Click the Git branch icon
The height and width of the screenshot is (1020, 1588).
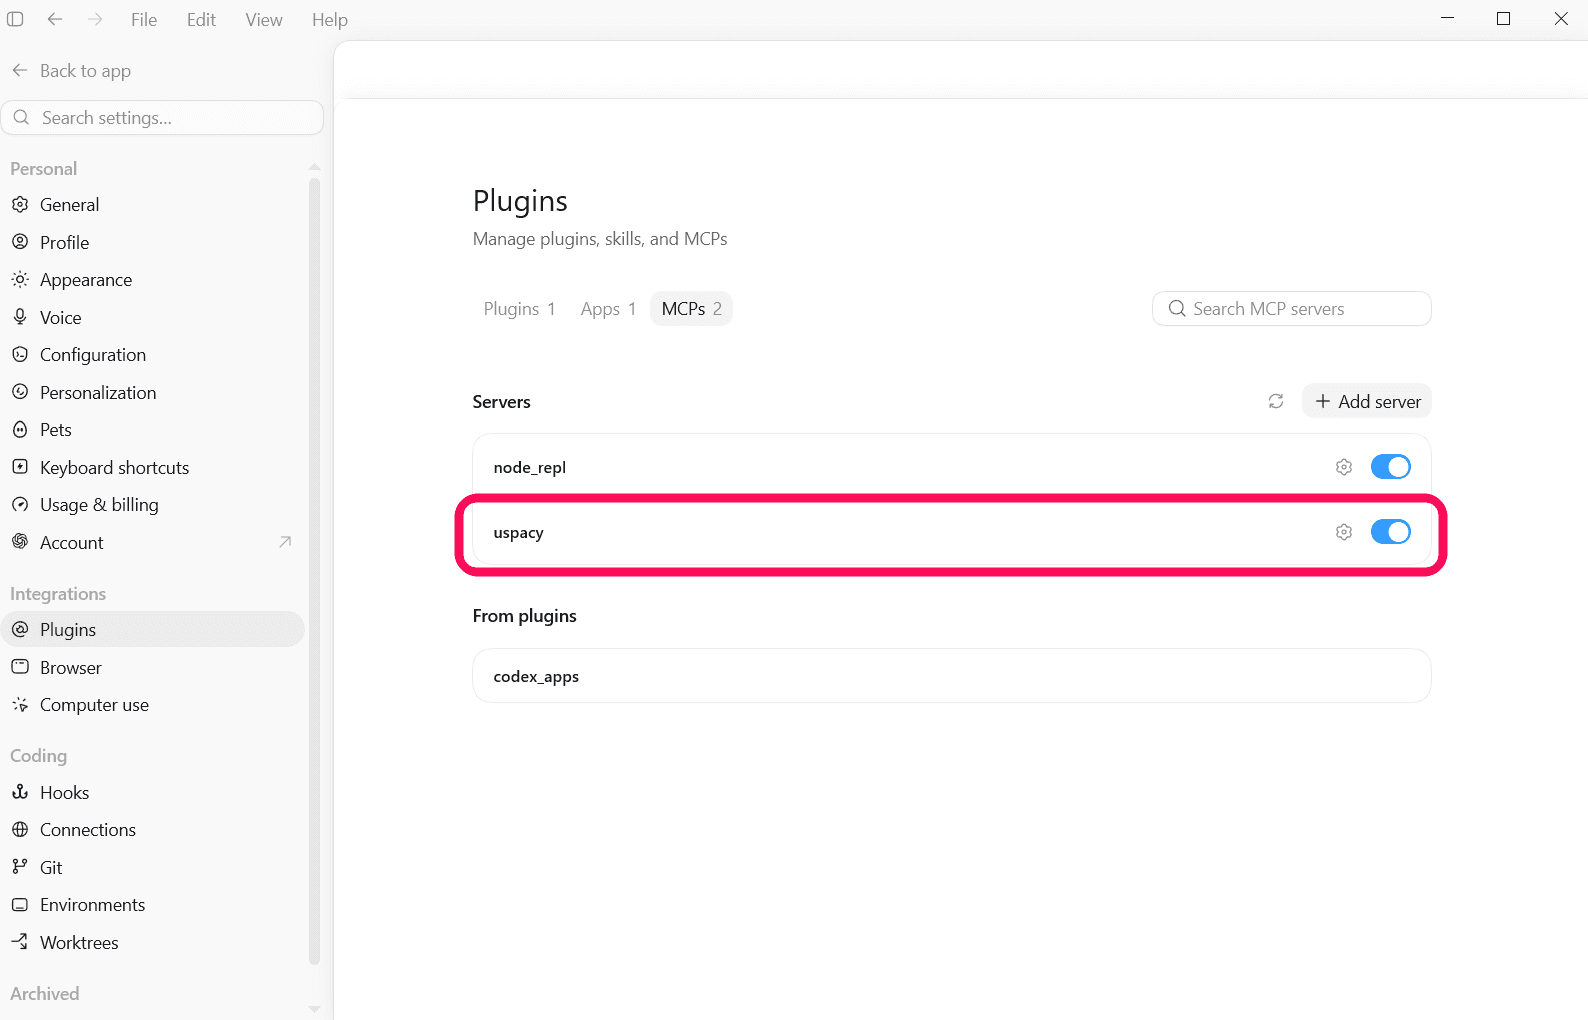click(20, 867)
